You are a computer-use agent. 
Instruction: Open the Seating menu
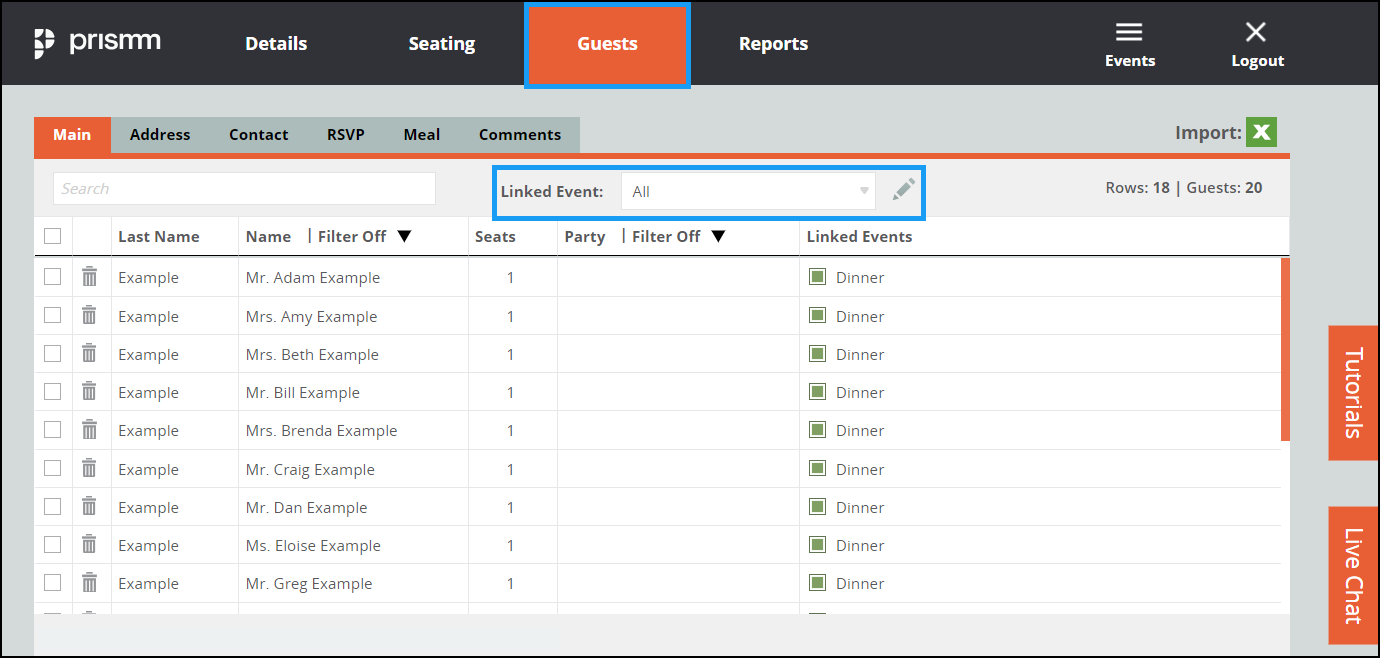click(441, 44)
